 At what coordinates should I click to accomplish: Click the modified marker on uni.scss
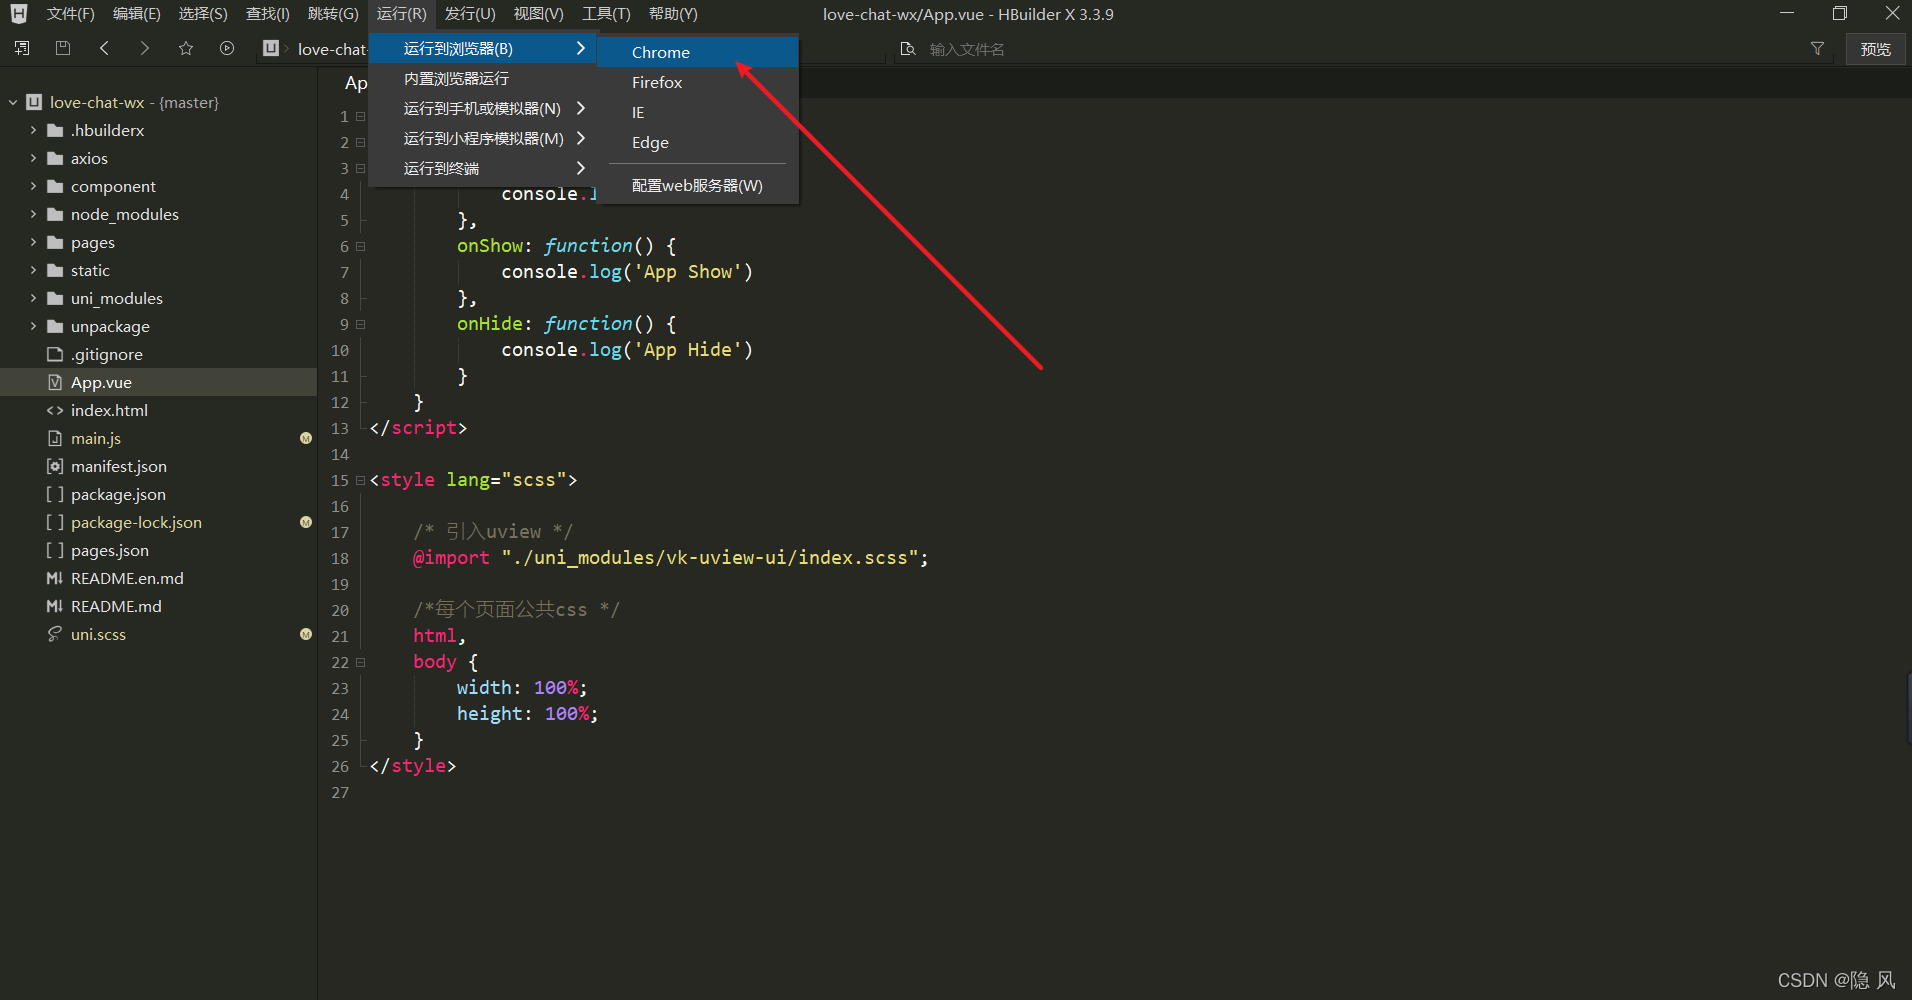306,634
